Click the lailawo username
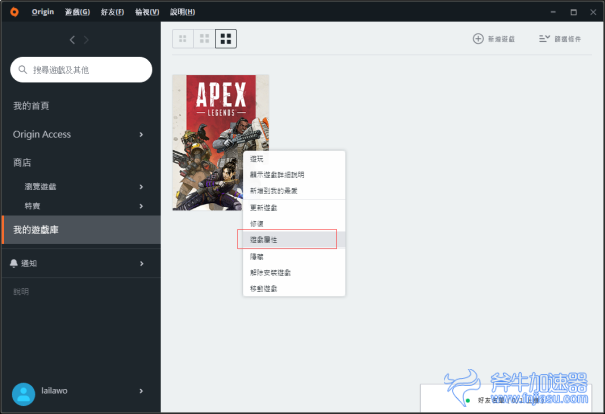Viewport: 605px width, 414px height. [x=54, y=390]
